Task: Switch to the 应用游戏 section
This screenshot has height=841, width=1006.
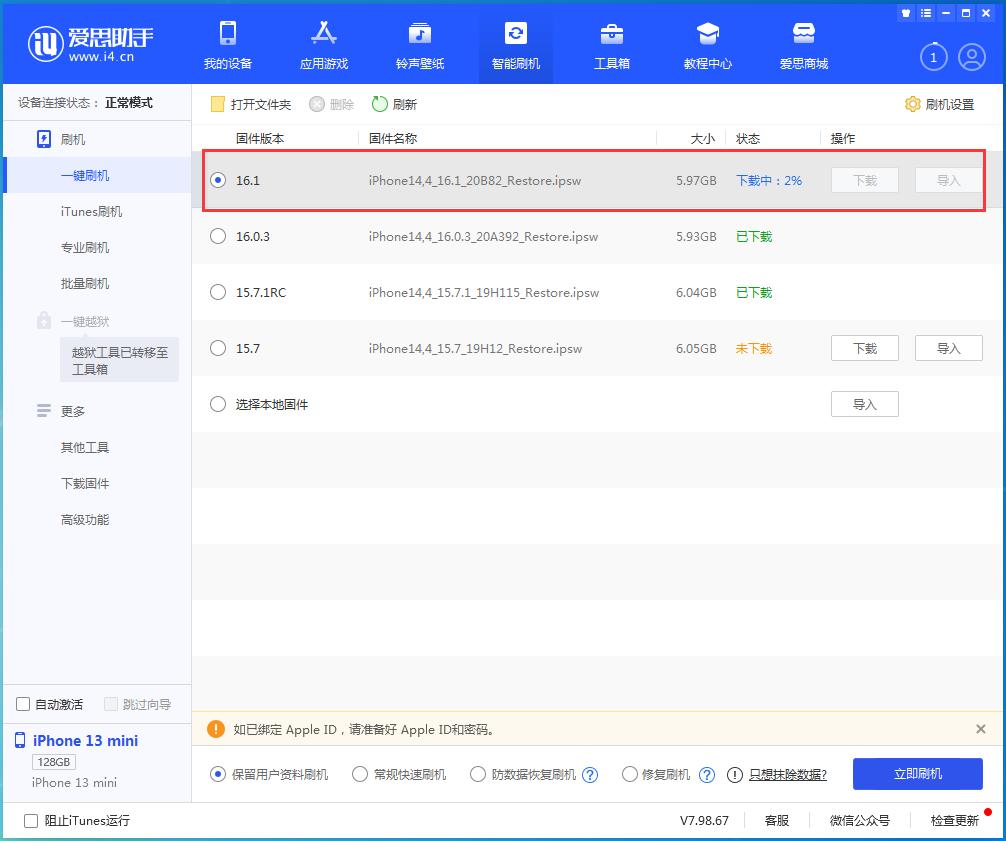Action: tap(323, 45)
